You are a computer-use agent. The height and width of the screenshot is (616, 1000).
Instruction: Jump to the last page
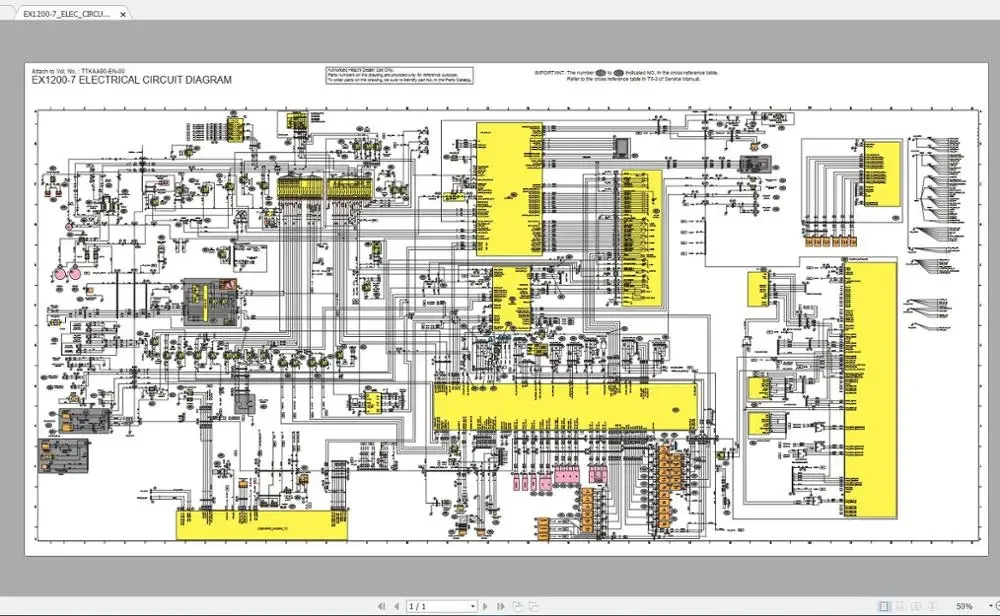click(x=500, y=606)
